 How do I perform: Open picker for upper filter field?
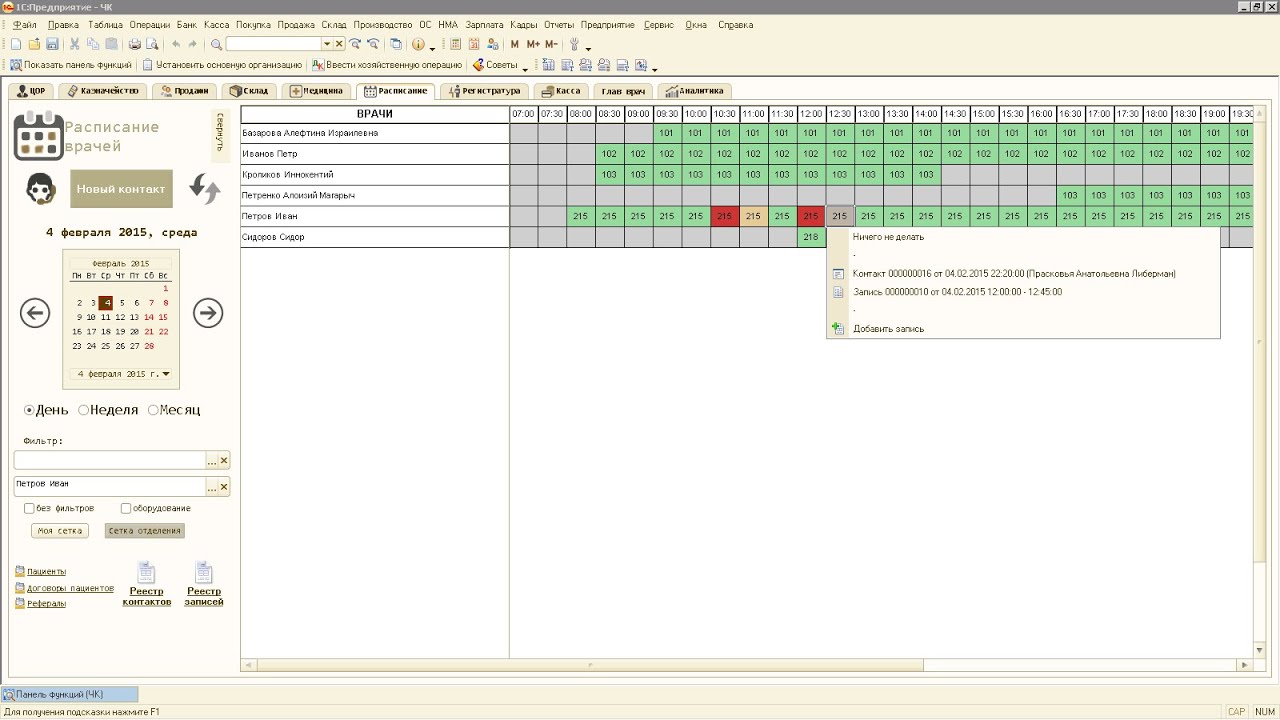[211, 461]
